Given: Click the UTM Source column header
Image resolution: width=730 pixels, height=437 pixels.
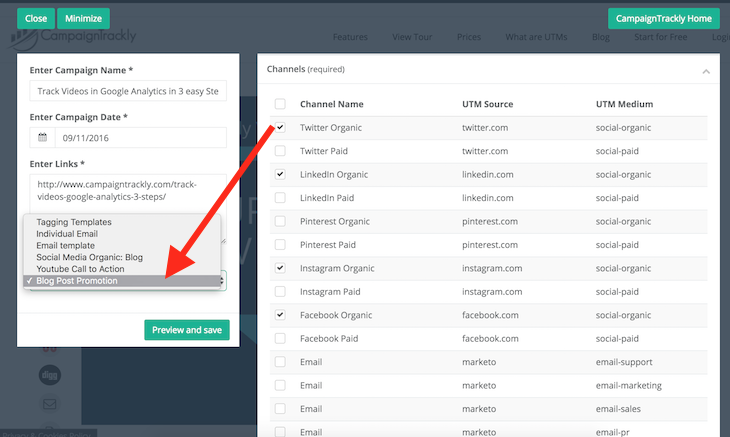Looking at the screenshot, I should [x=487, y=104].
